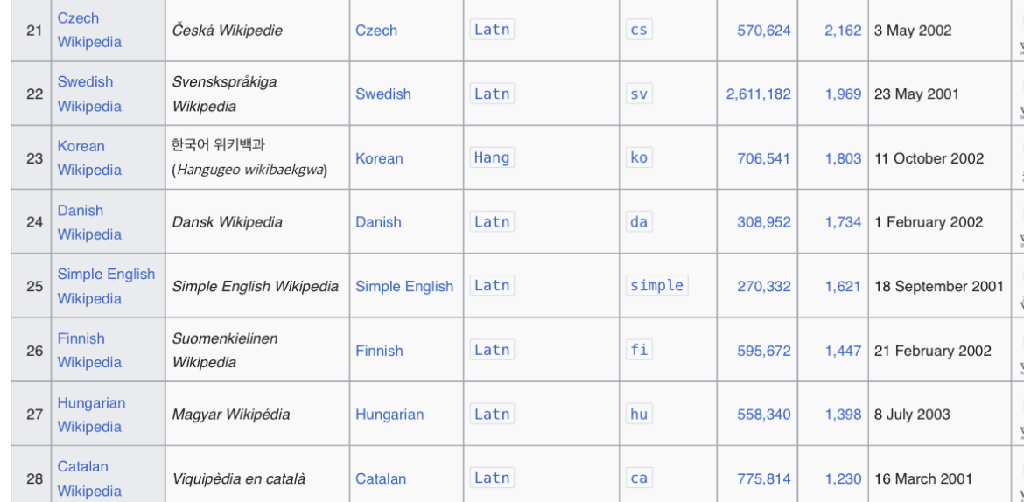Click the Hang script code
The image size is (1024, 502).
(491, 157)
